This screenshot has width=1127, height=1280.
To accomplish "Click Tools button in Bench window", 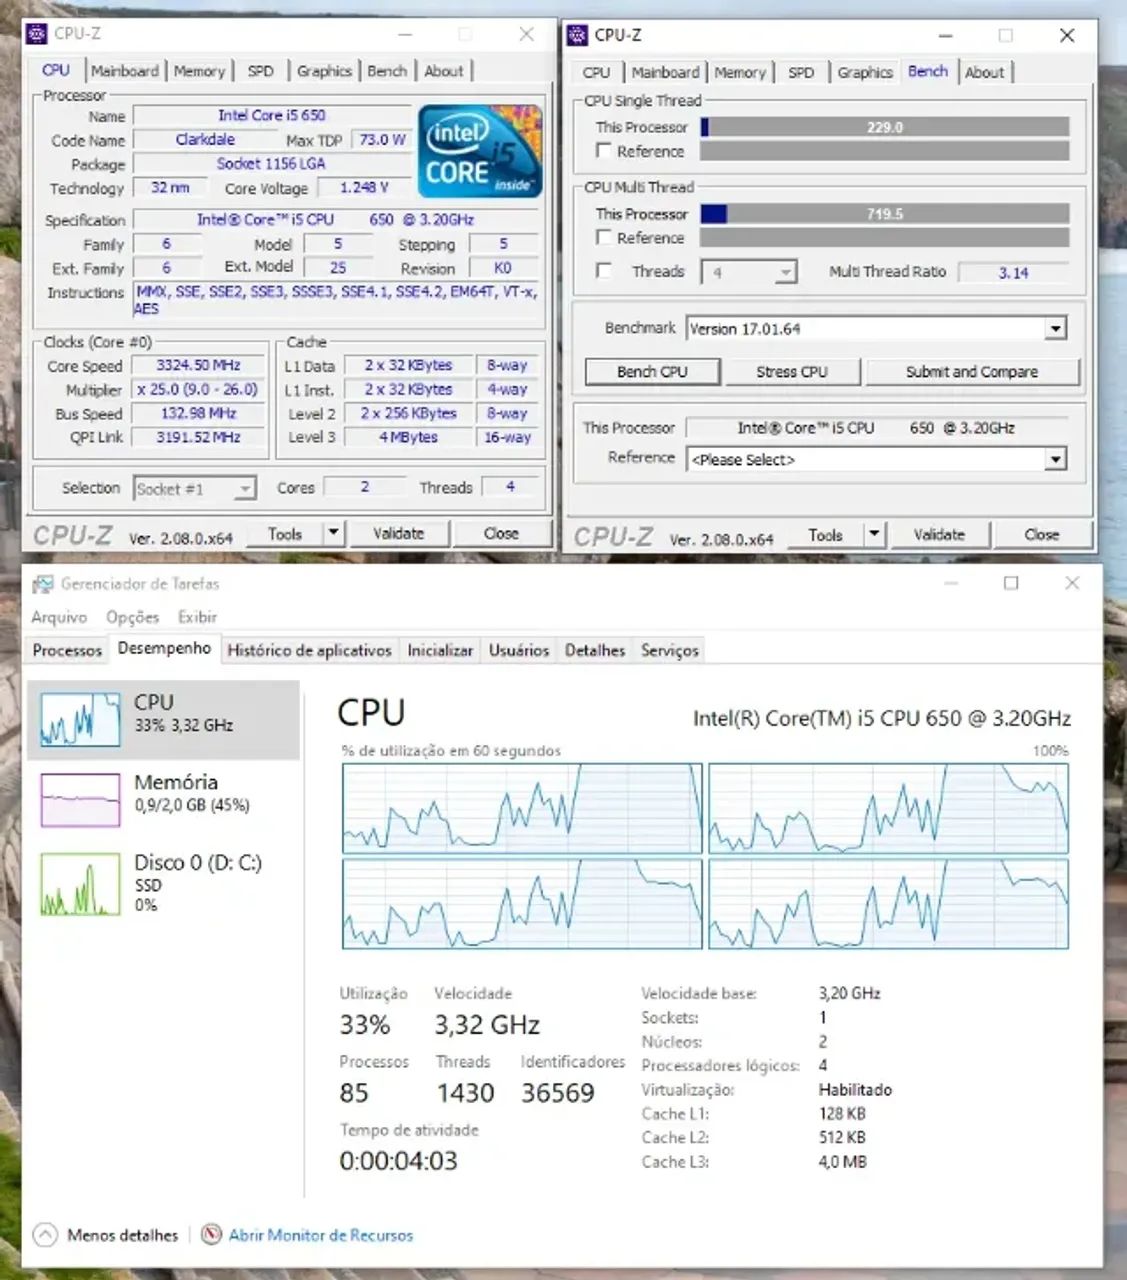I will (x=825, y=535).
